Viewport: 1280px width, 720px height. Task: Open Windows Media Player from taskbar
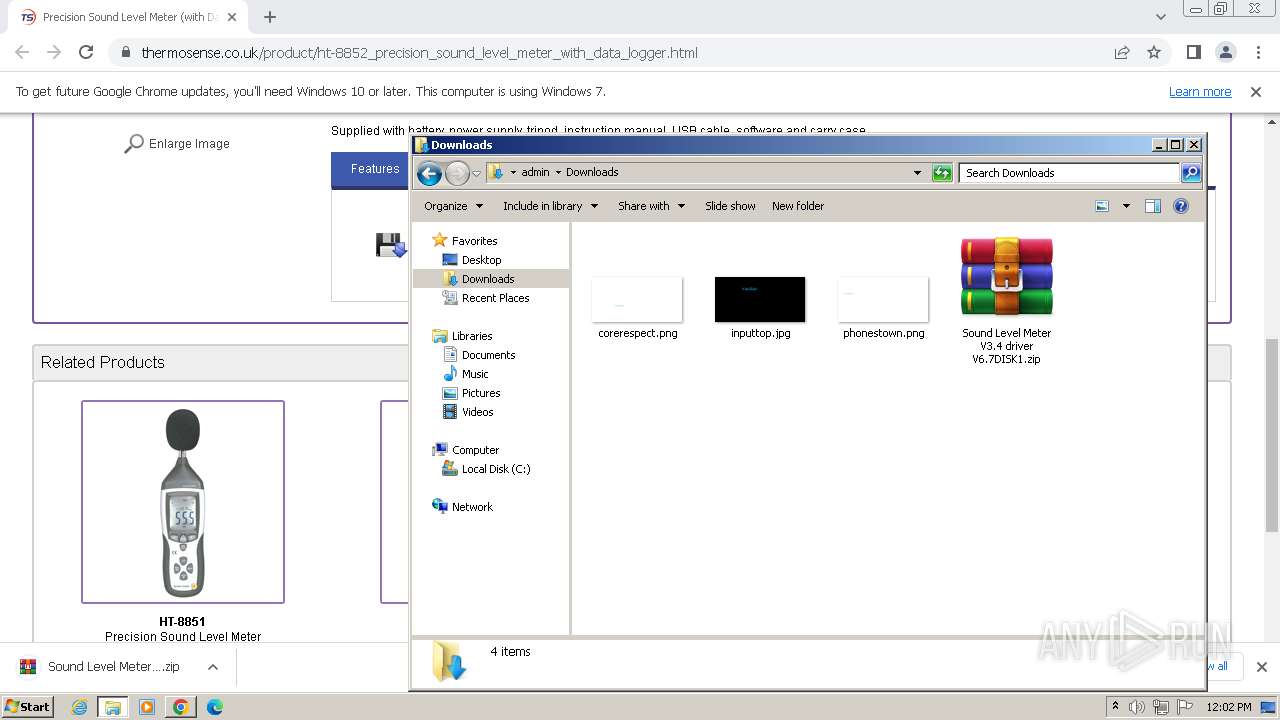[x=147, y=707]
